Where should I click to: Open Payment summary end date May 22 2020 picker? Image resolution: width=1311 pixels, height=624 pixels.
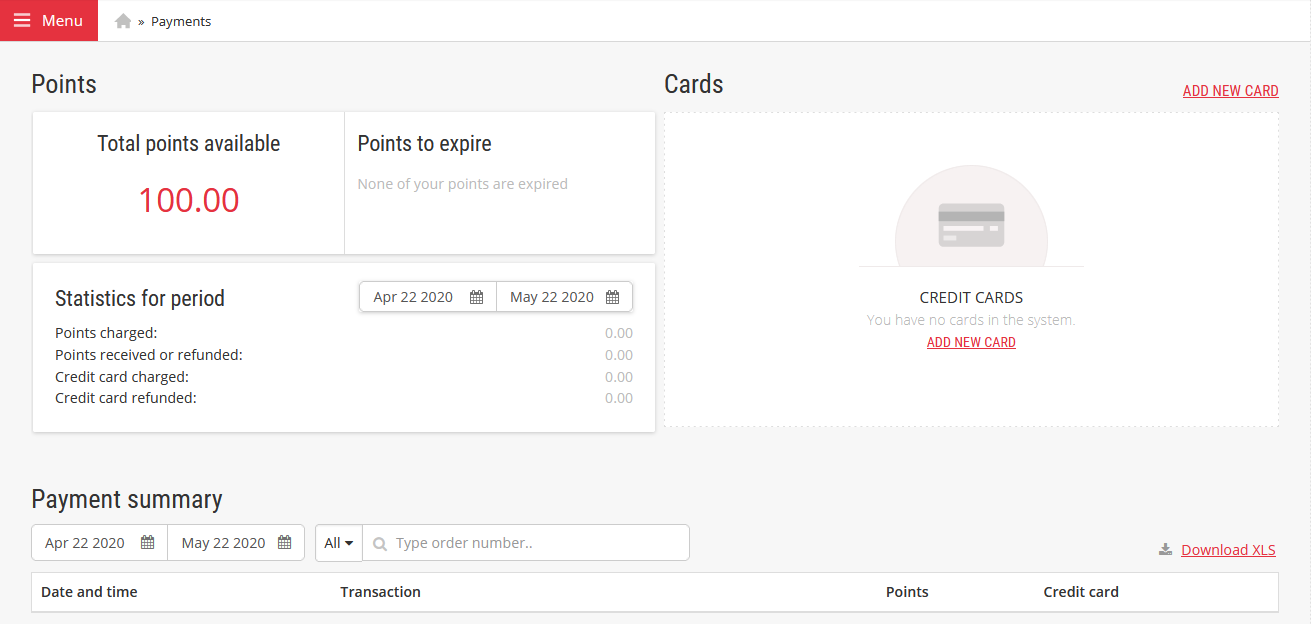coord(236,543)
